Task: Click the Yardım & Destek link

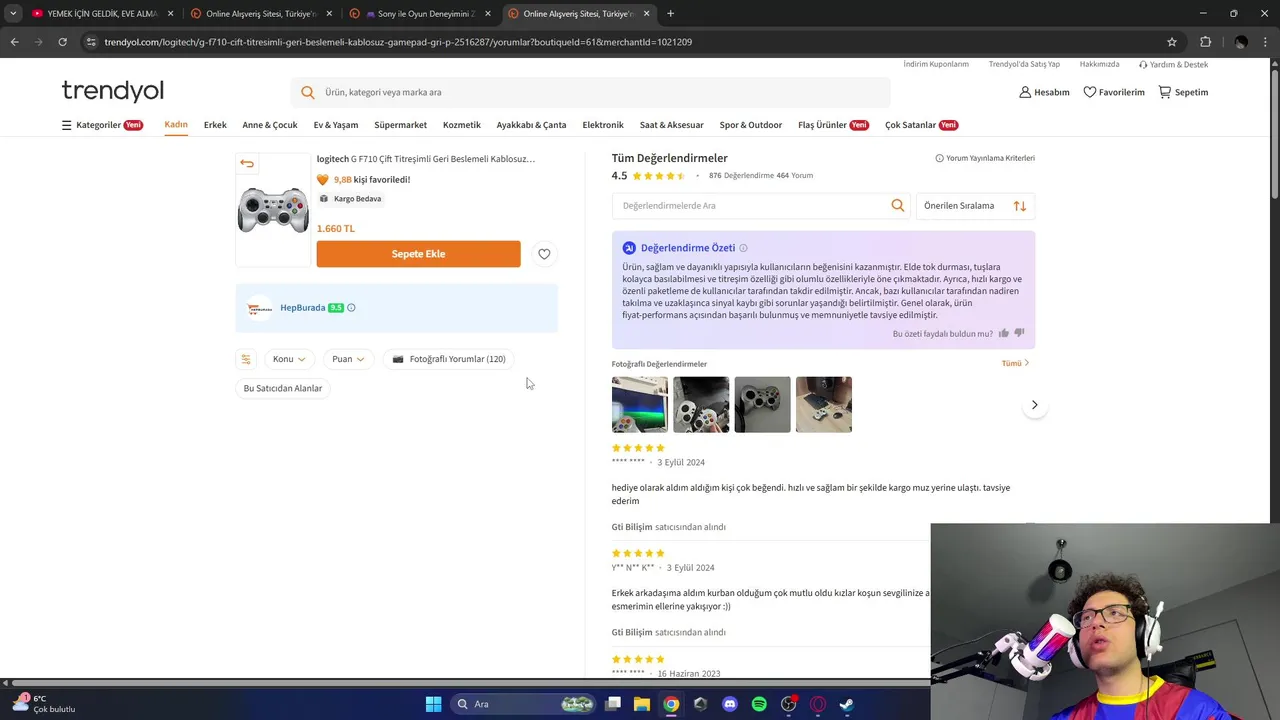Action: click(1173, 64)
